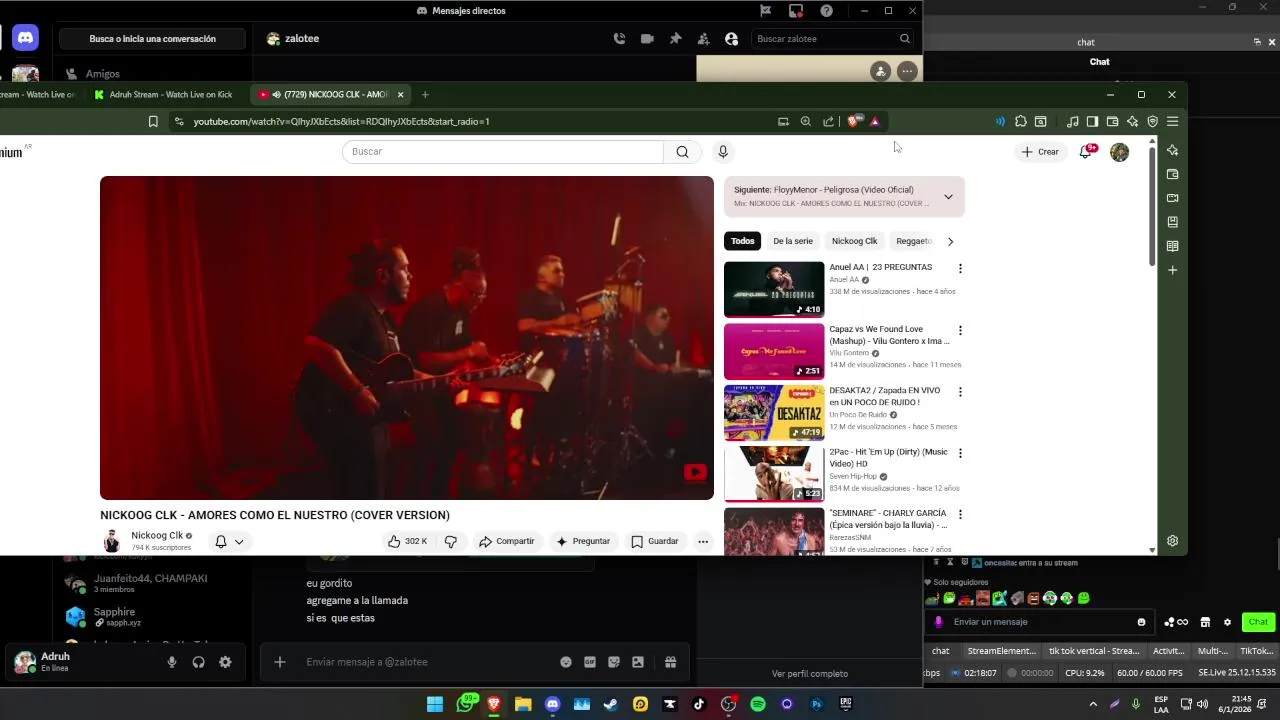
Task: Open the browser hamburger menu
Action: pyautogui.click(x=1172, y=122)
